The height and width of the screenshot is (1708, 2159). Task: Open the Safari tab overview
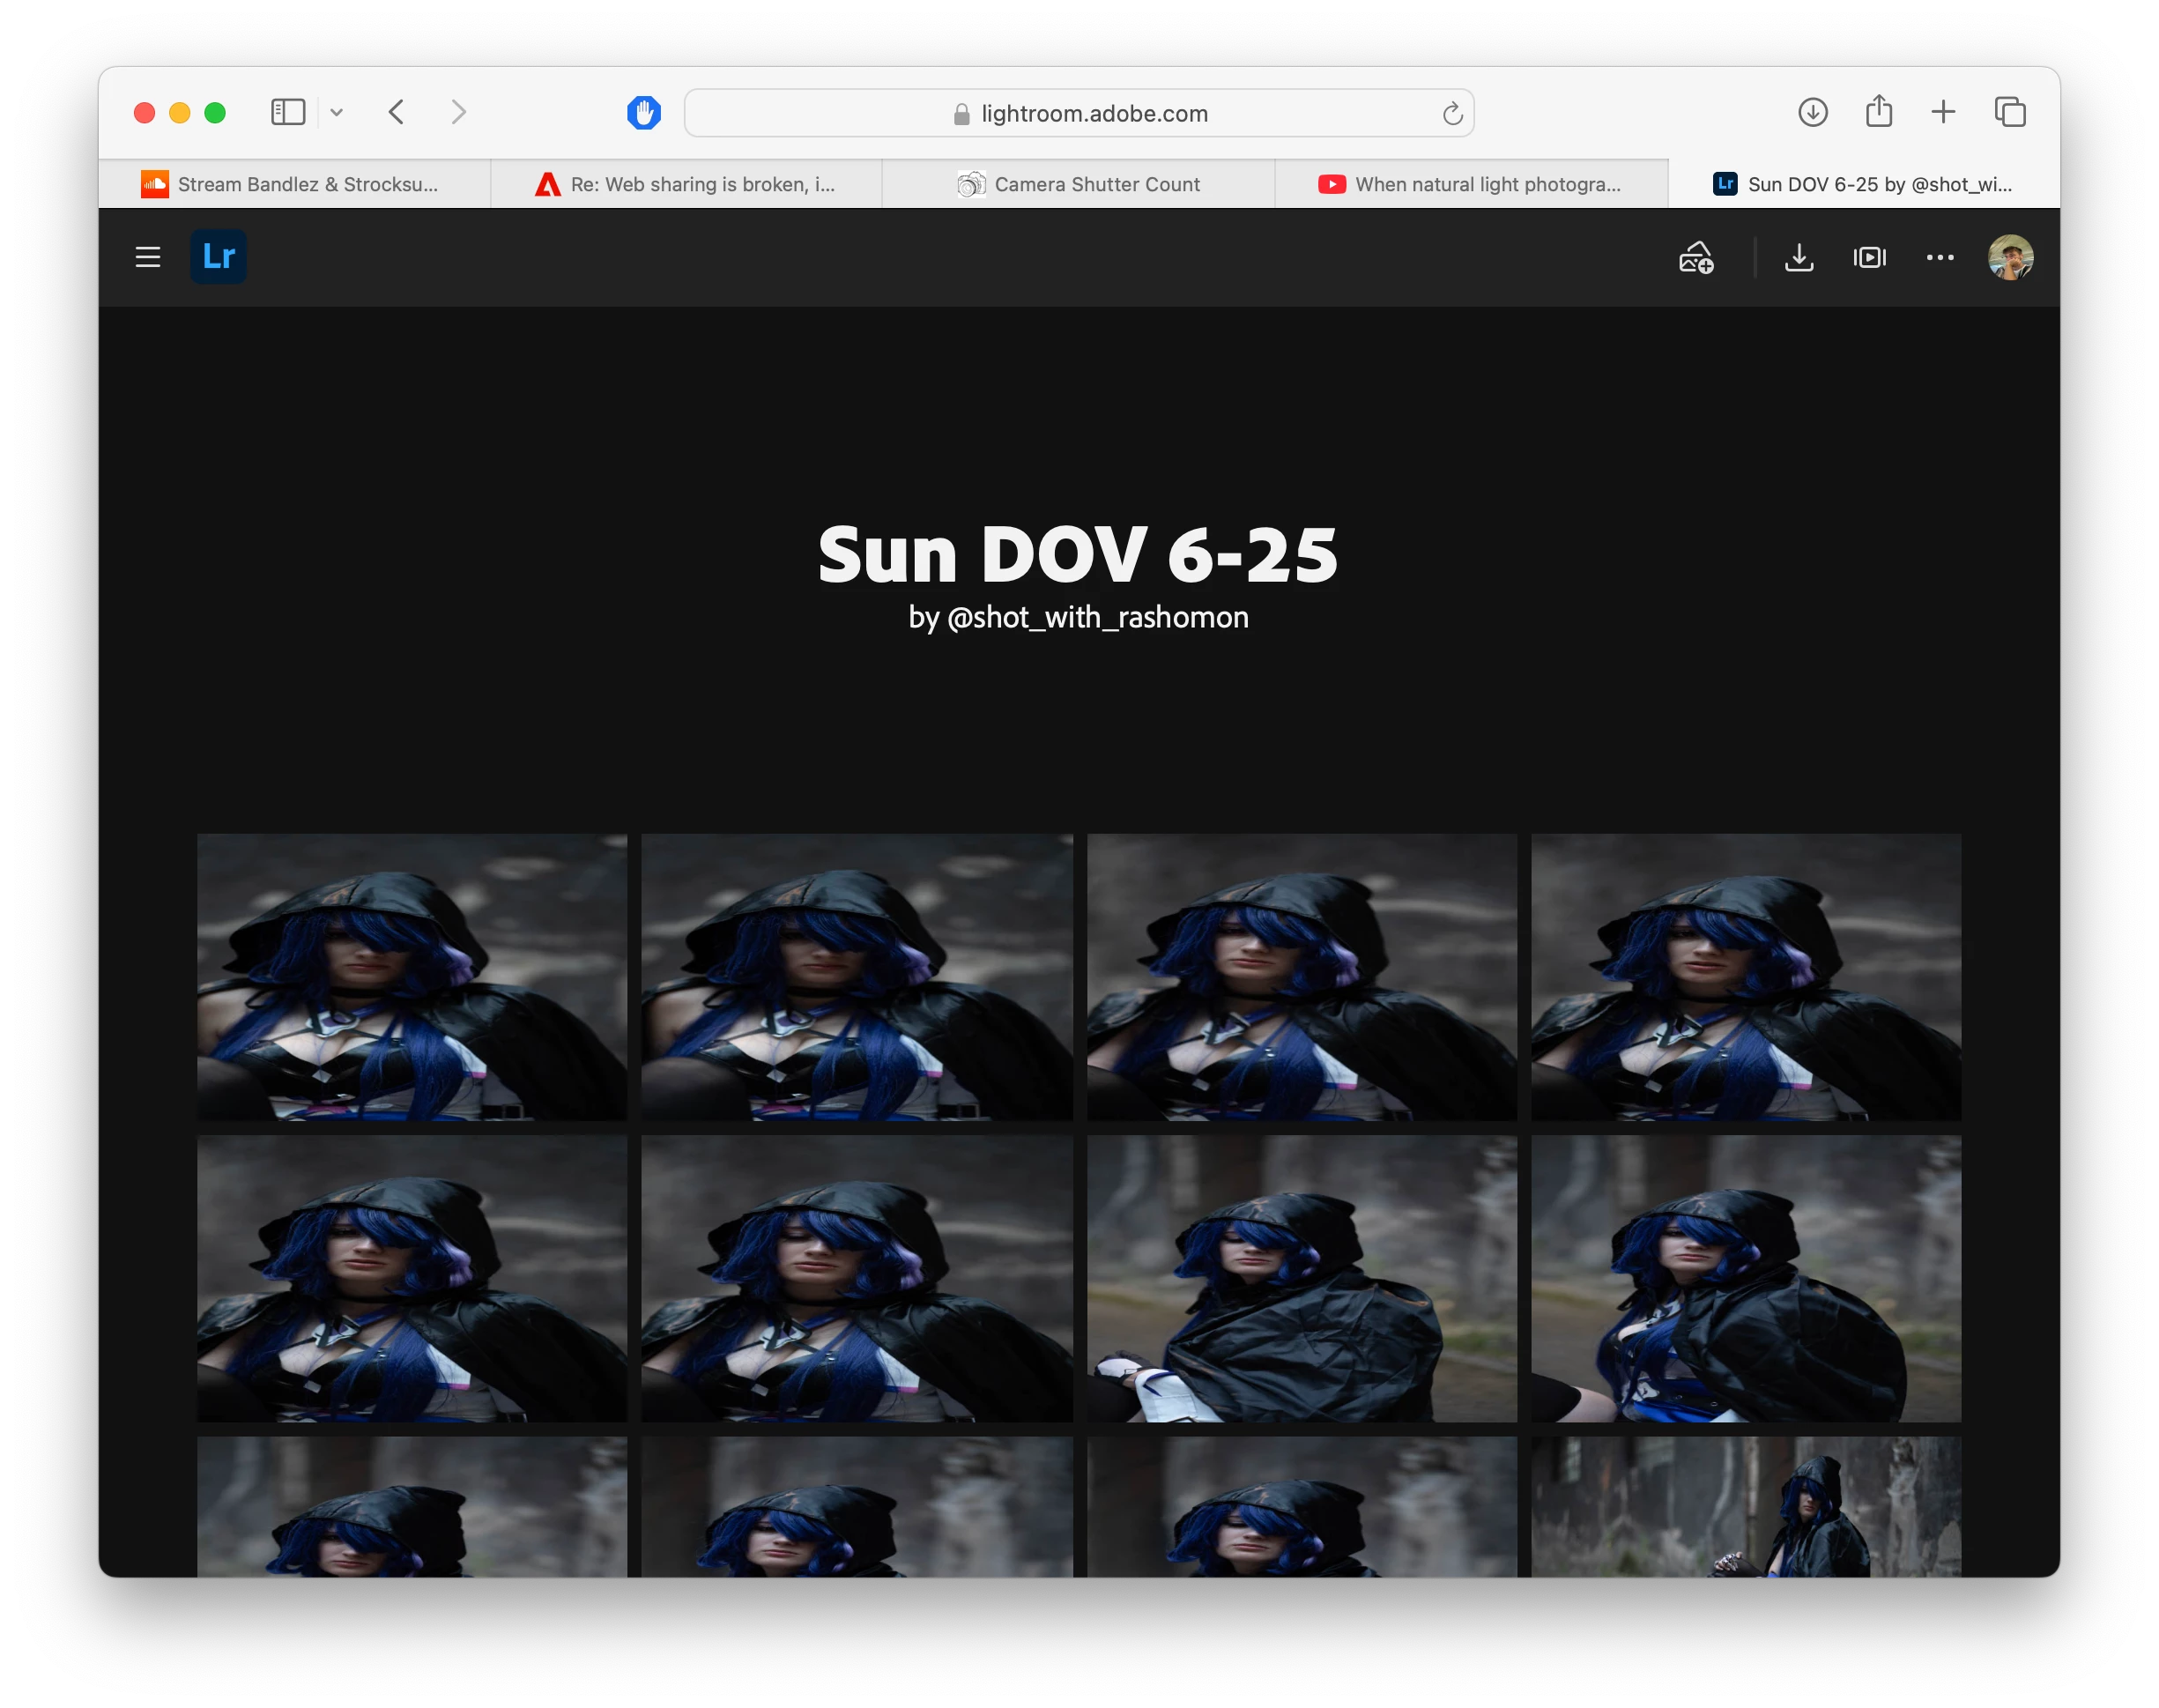(x=2010, y=112)
